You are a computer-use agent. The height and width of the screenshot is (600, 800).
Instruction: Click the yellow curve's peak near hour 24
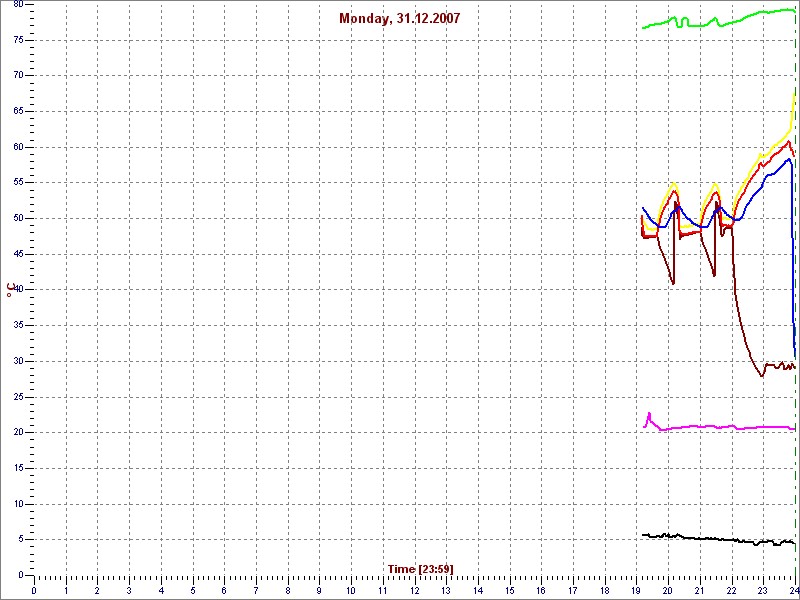tap(794, 93)
